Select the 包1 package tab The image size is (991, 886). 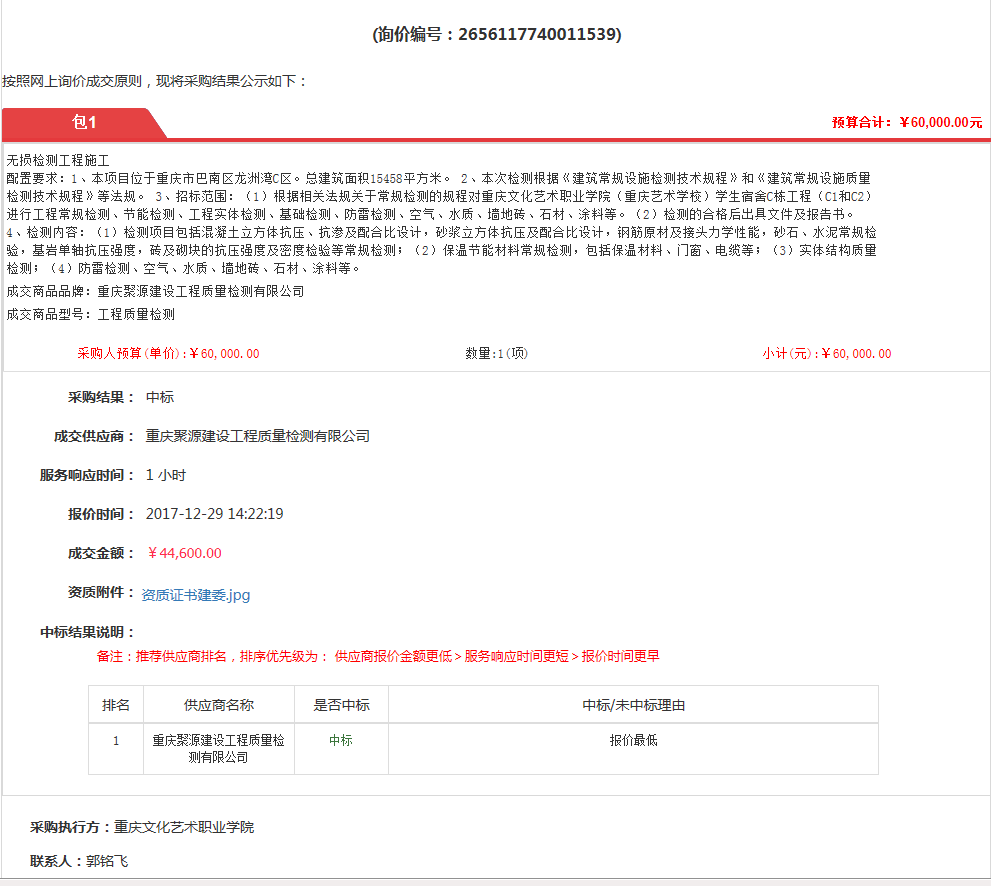(x=84, y=123)
